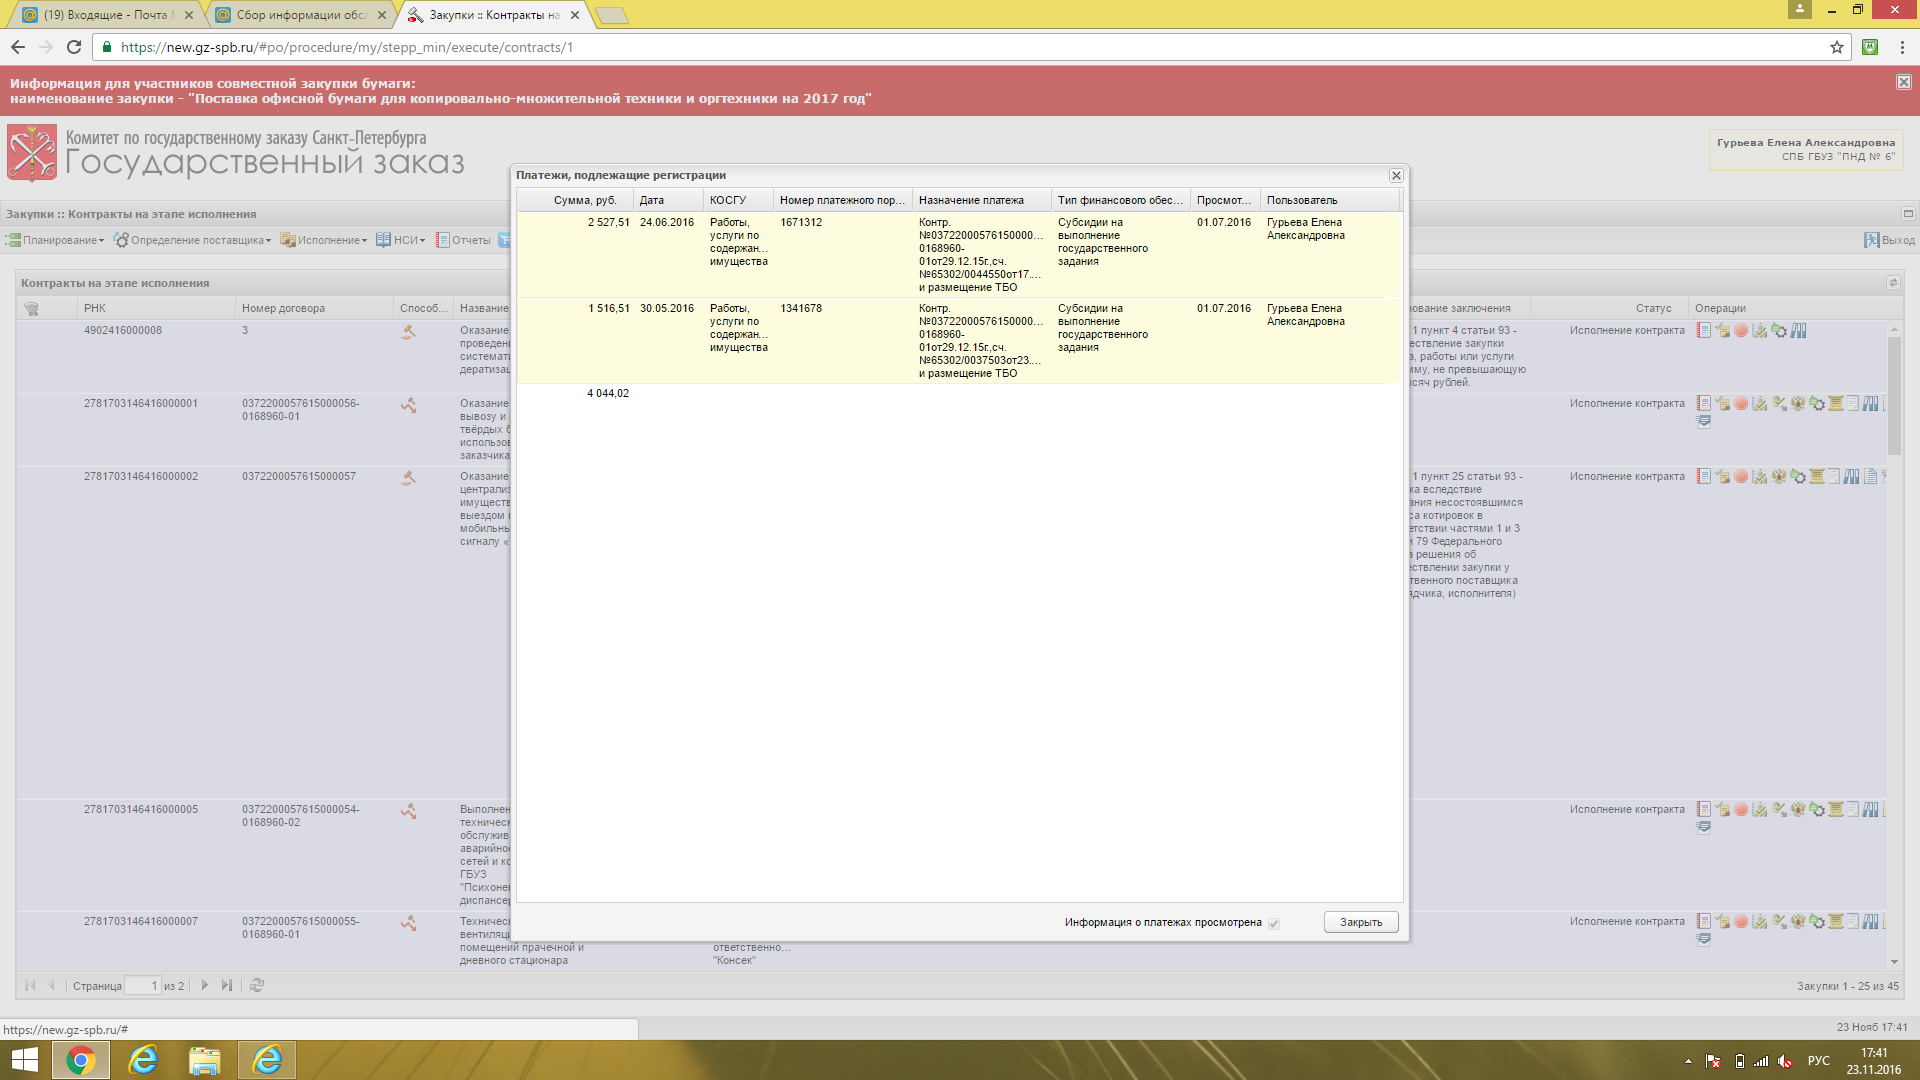This screenshot has width=1920, height=1080.
Task: Click Russian coat of arms icon, second row
Action: (x=1798, y=404)
